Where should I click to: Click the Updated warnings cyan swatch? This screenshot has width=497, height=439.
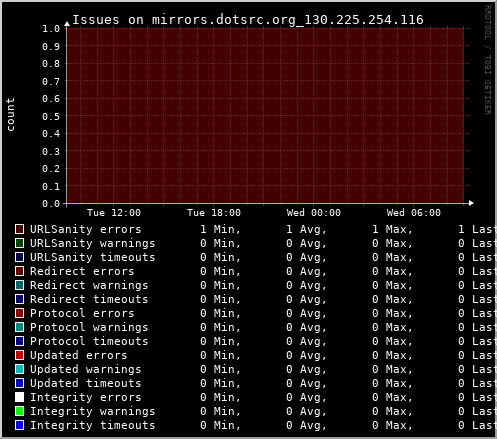19,369
